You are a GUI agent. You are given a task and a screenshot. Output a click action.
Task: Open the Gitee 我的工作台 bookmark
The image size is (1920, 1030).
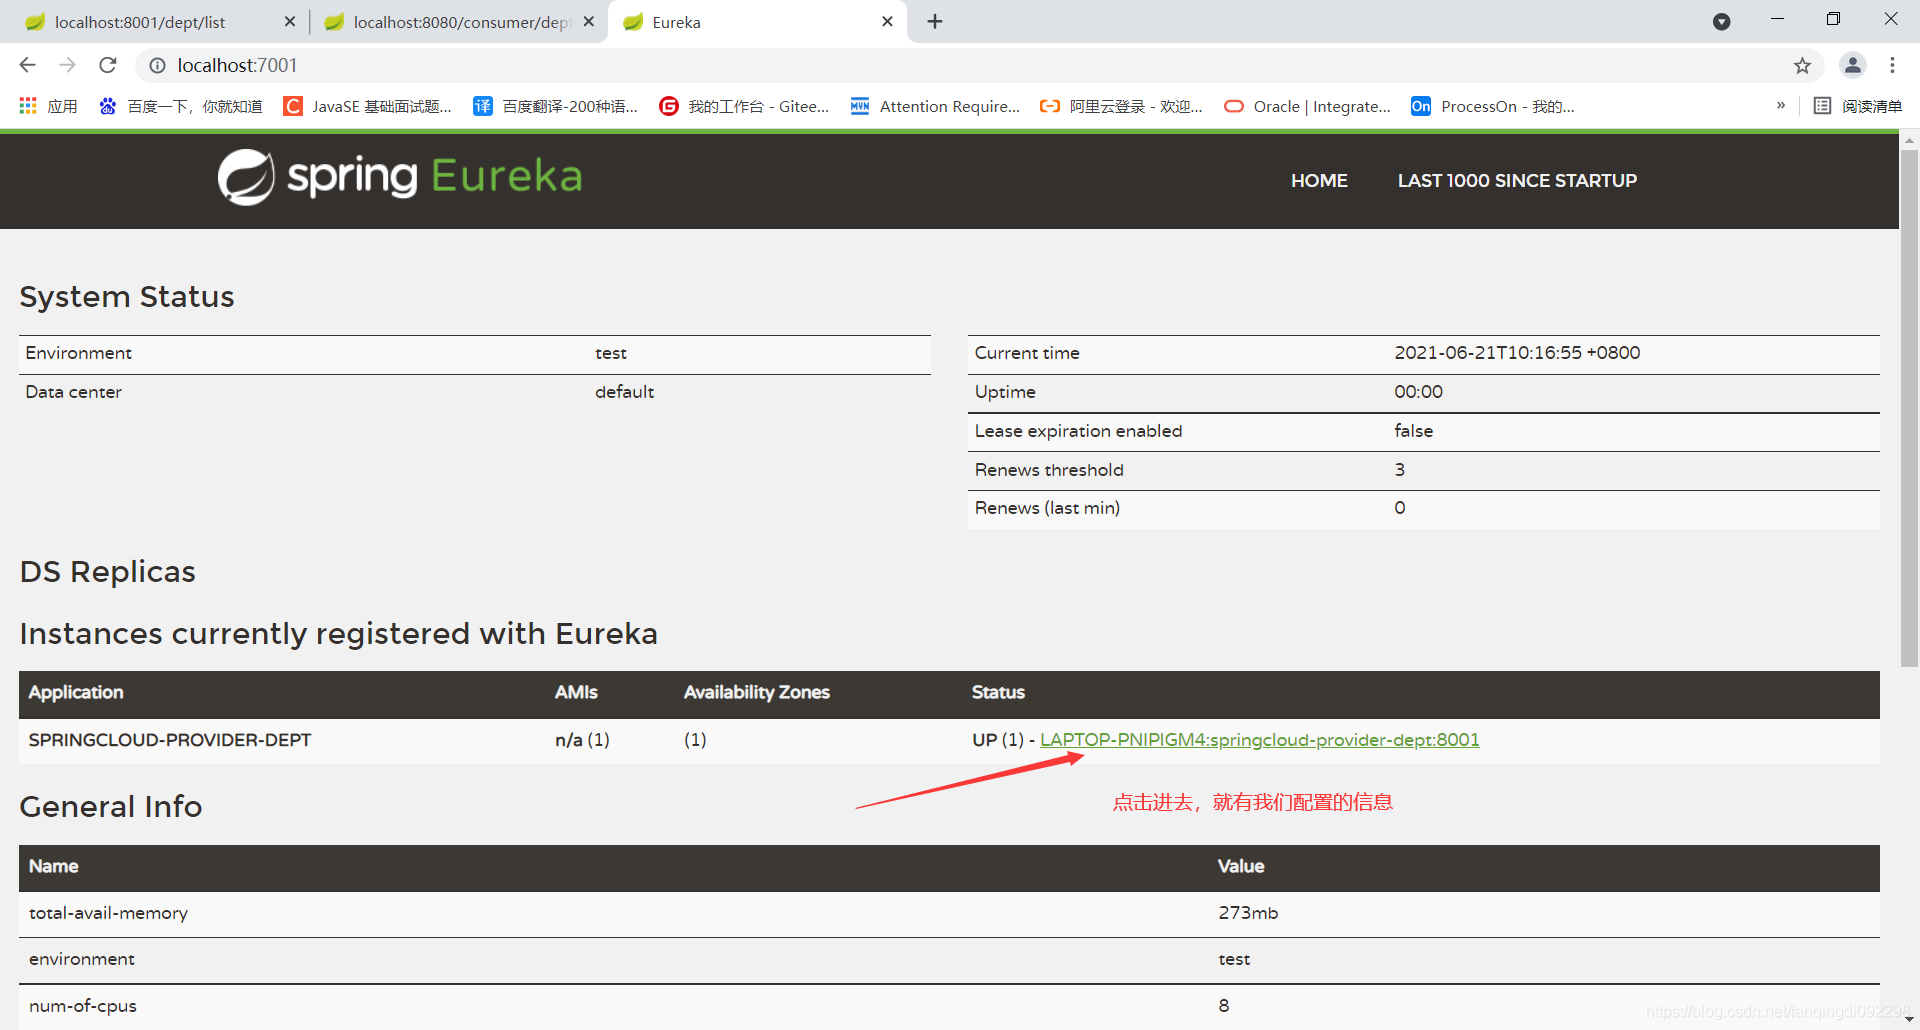(x=744, y=106)
